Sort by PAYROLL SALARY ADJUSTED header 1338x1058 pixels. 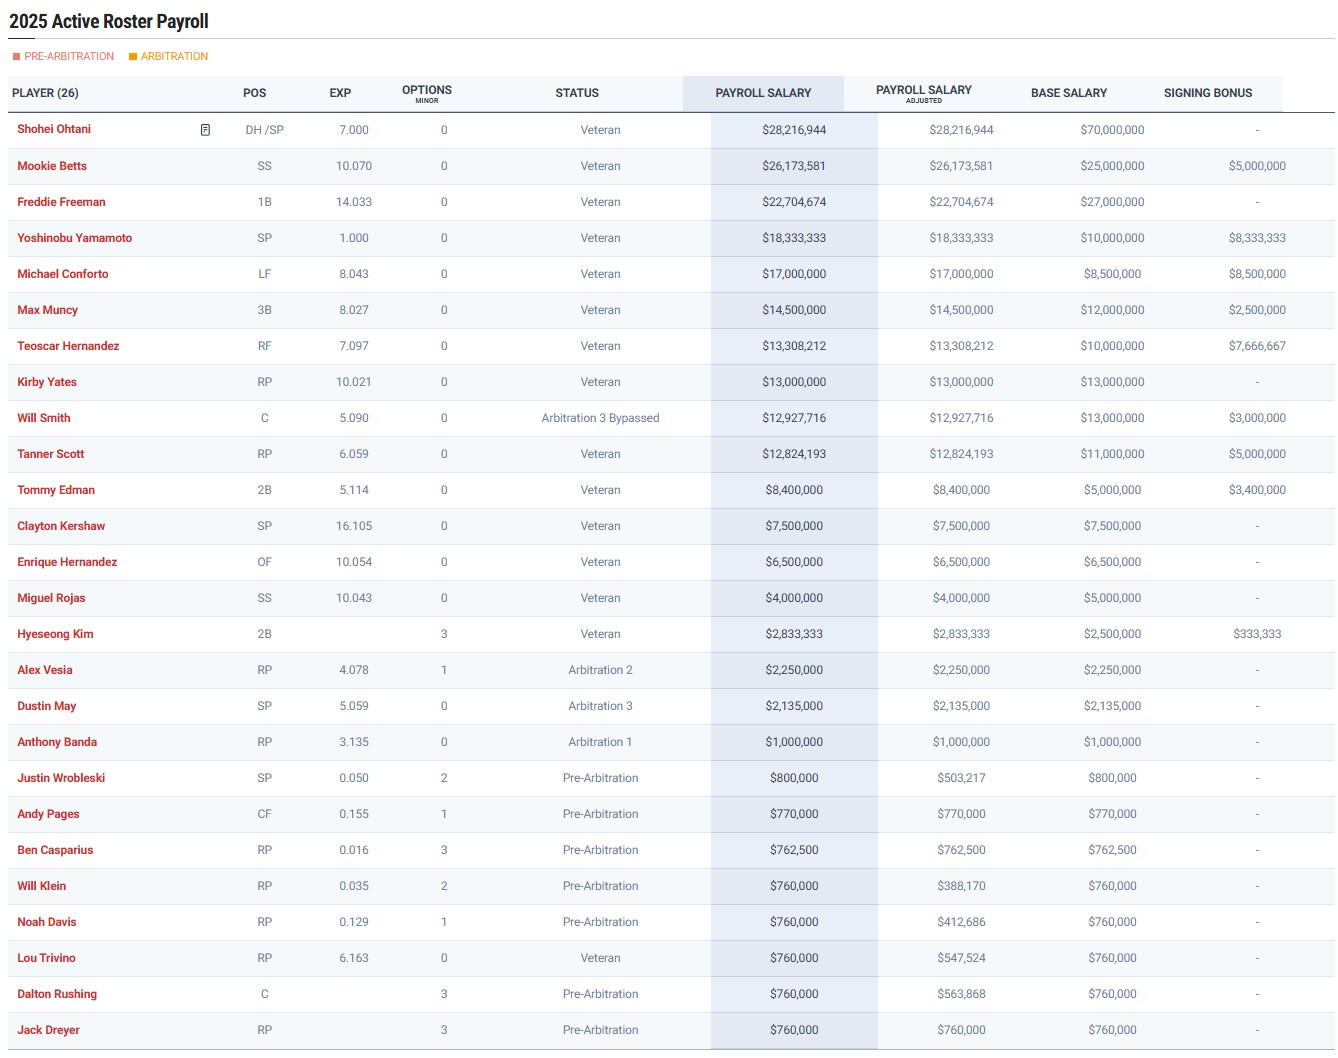tap(924, 94)
